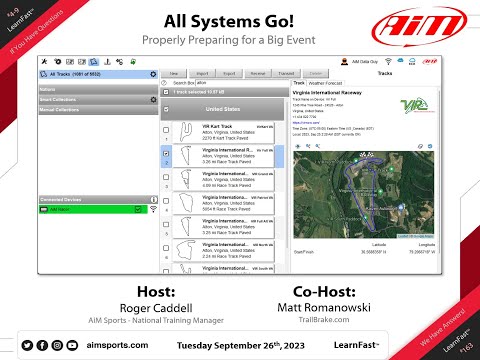The width and height of the screenshot is (480, 360).
Task: Open Preferences via the wrench toolbar icon
Action: click(44, 61)
